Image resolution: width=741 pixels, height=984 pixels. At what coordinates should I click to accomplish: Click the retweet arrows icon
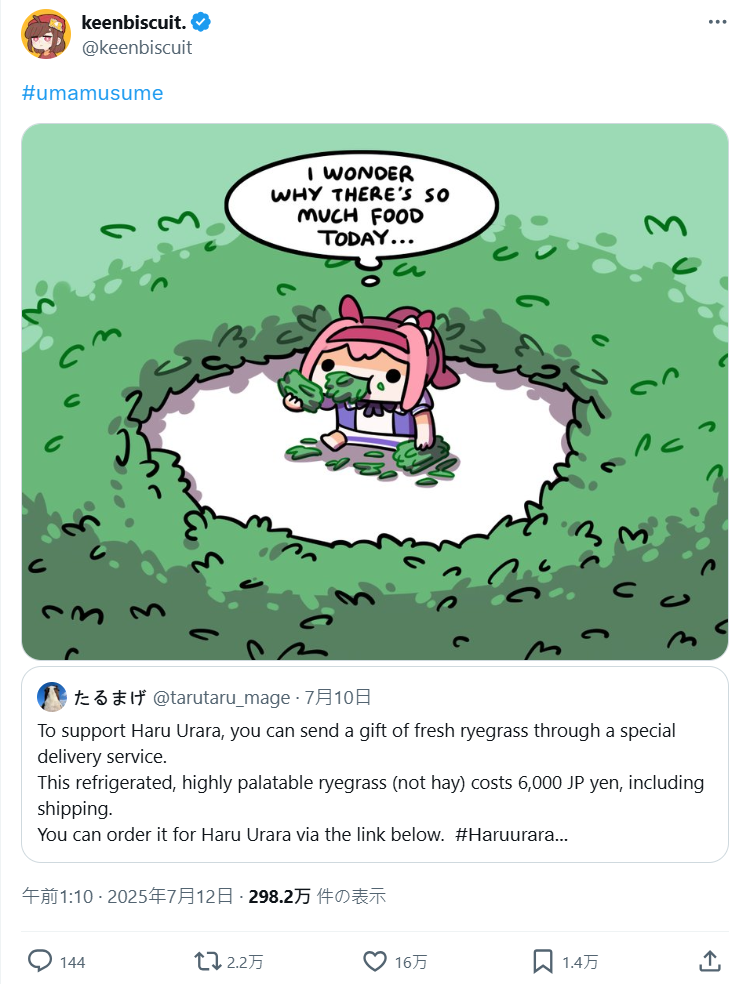tap(207, 961)
